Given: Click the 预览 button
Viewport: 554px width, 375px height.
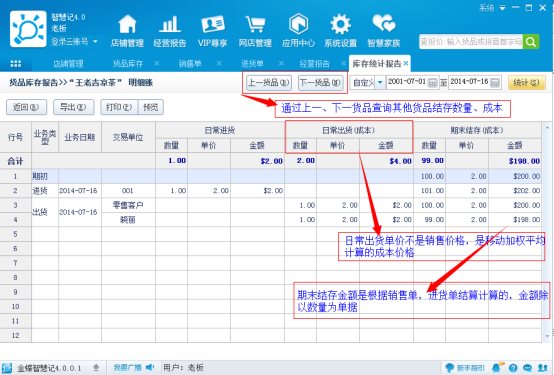Looking at the screenshot, I should (x=151, y=107).
